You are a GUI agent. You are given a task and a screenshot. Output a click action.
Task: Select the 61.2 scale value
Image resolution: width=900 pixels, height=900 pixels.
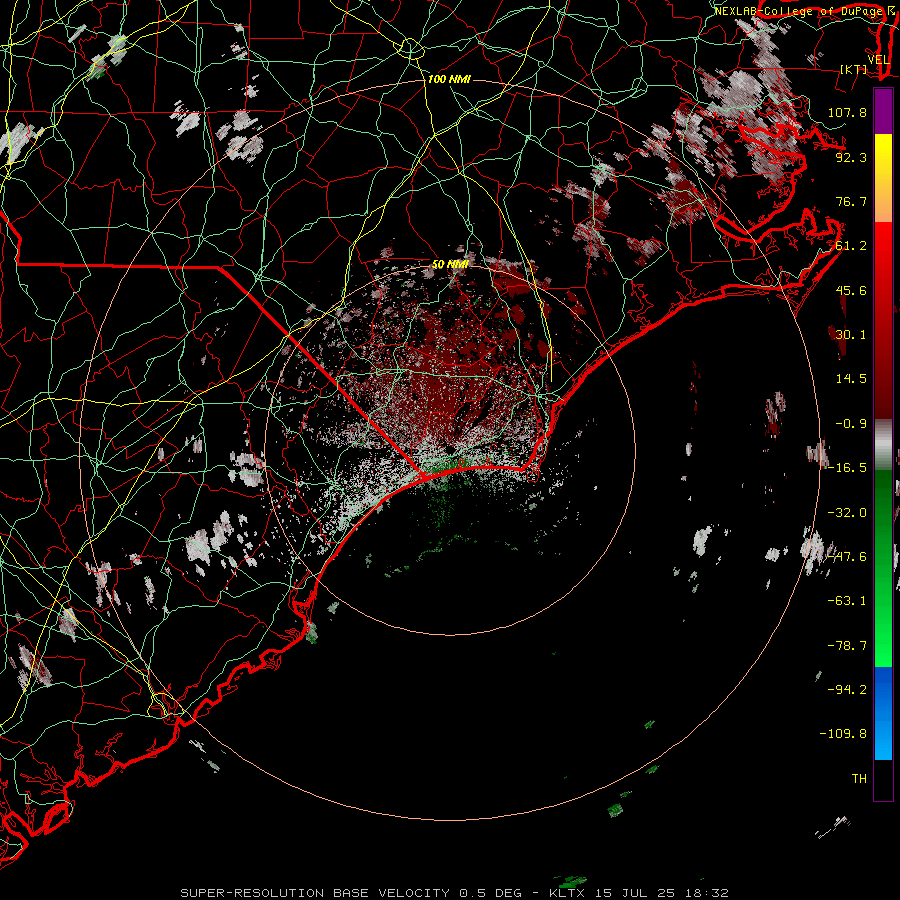point(851,246)
